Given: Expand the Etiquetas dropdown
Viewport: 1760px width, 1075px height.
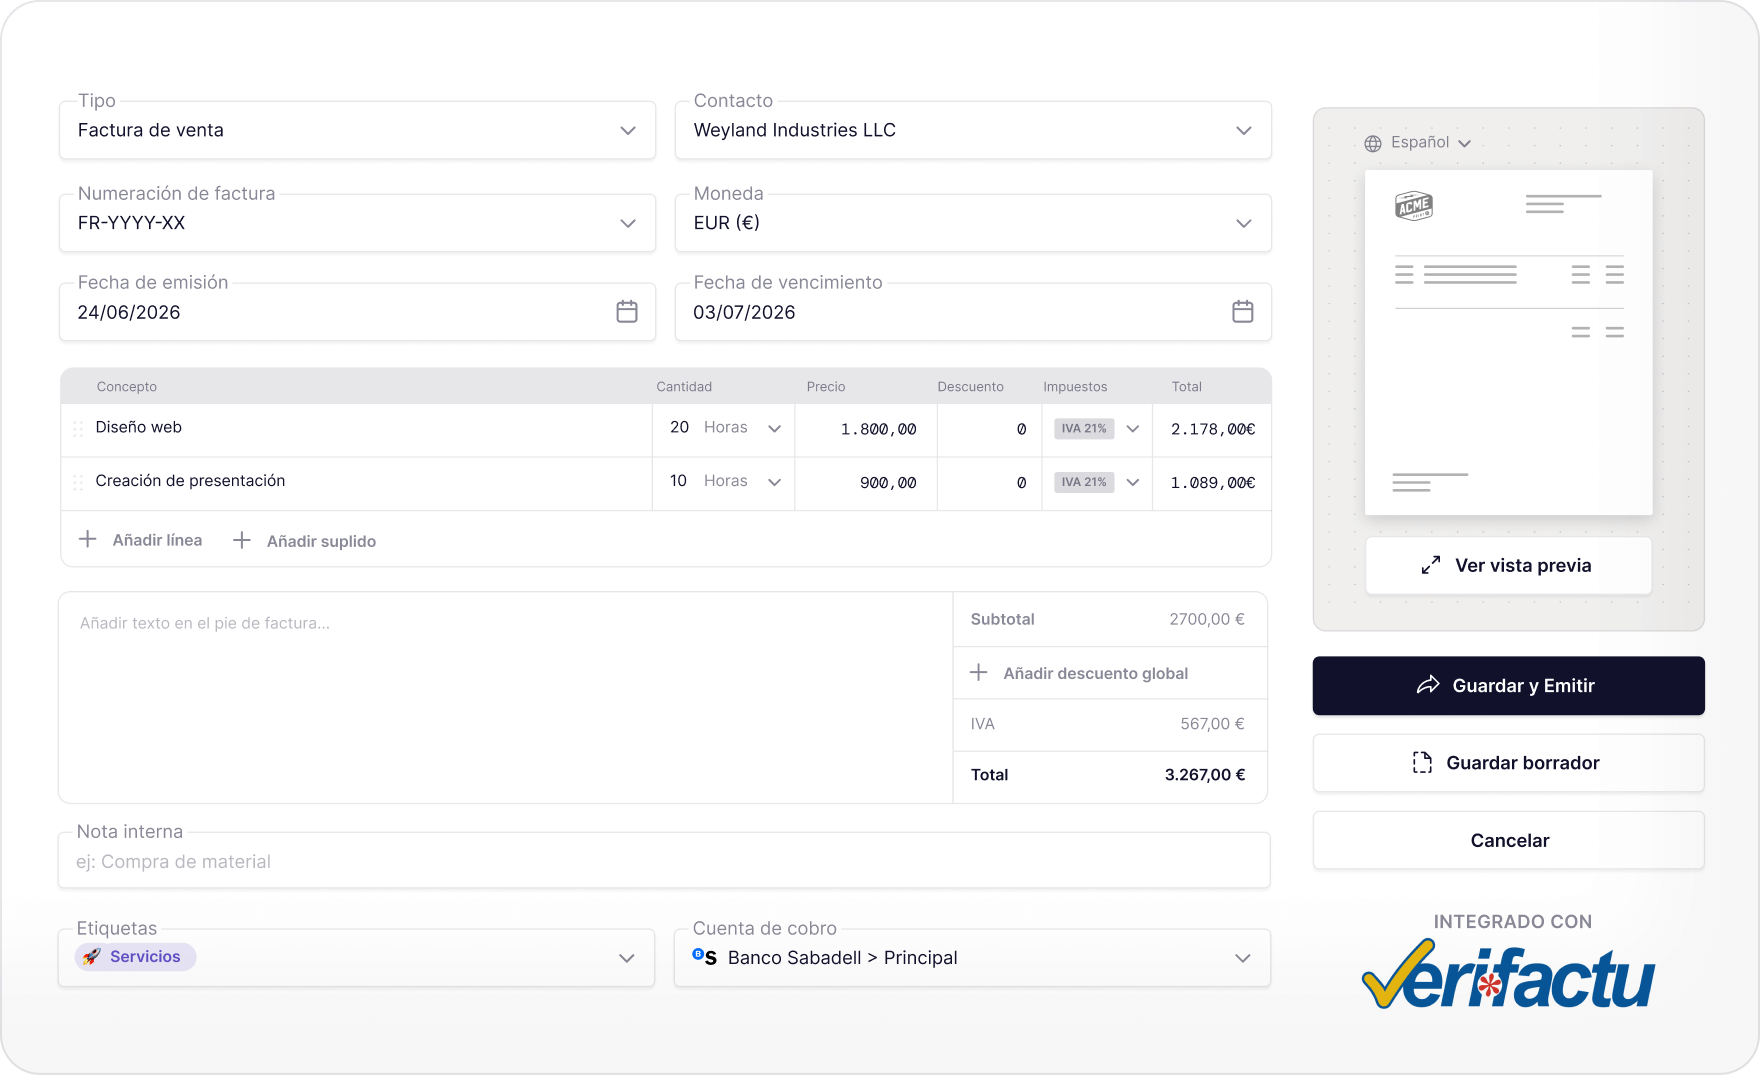Looking at the screenshot, I should click(x=356, y=958).
